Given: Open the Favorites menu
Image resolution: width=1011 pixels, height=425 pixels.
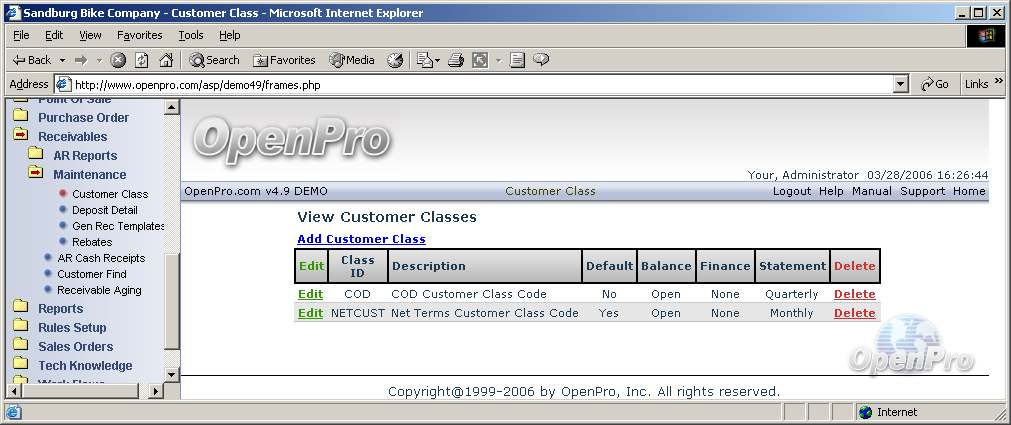Looking at the screenshot, I should point(139,35).
